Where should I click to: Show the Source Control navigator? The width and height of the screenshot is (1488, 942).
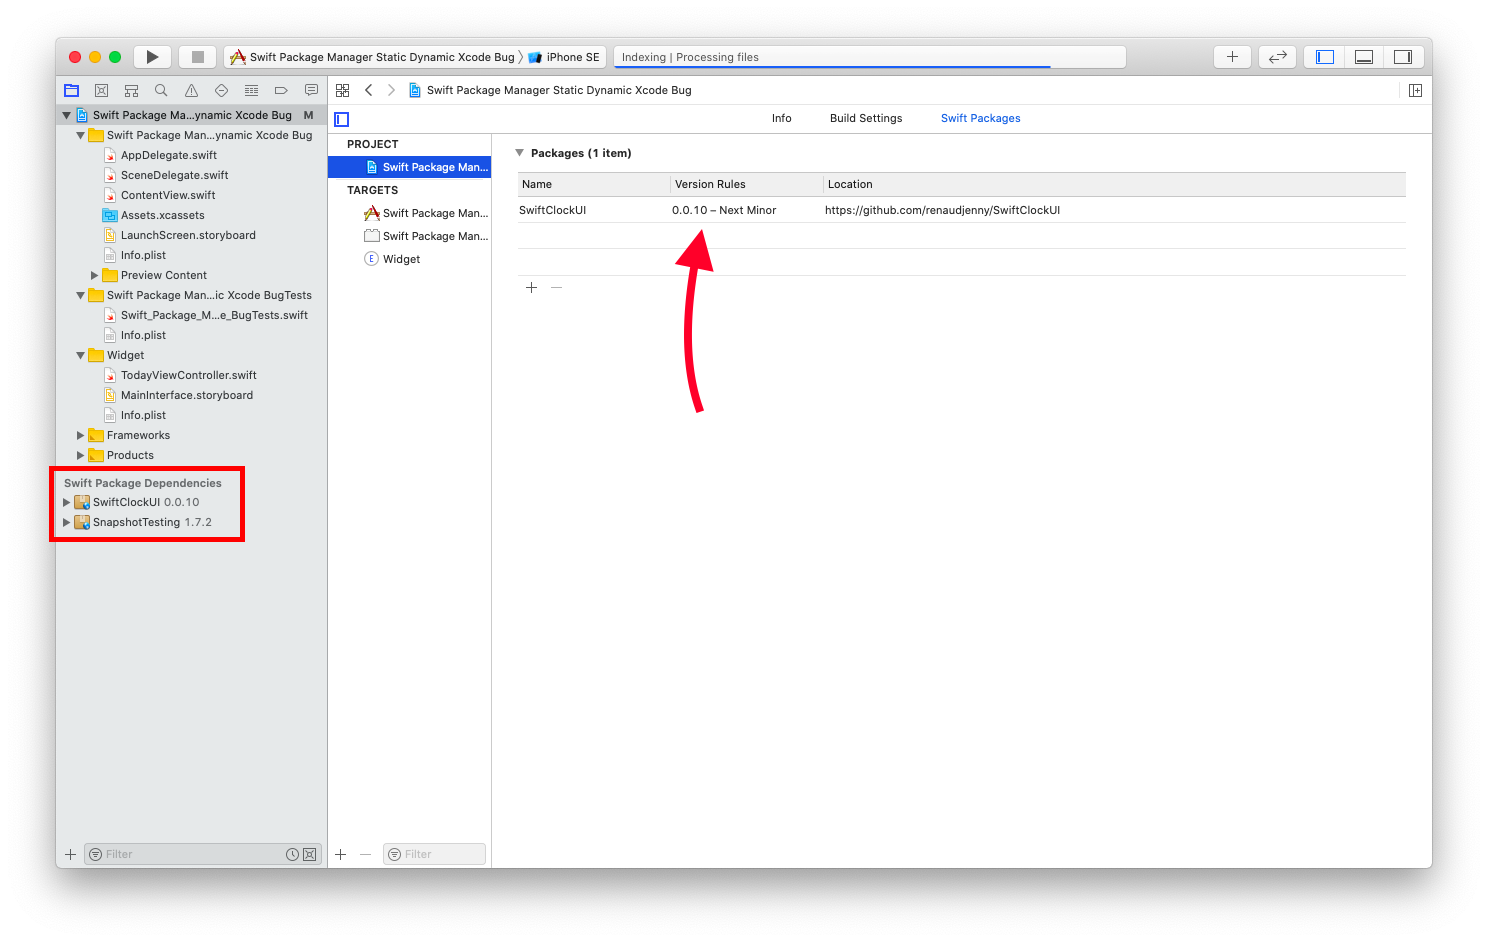click(101, 90)
